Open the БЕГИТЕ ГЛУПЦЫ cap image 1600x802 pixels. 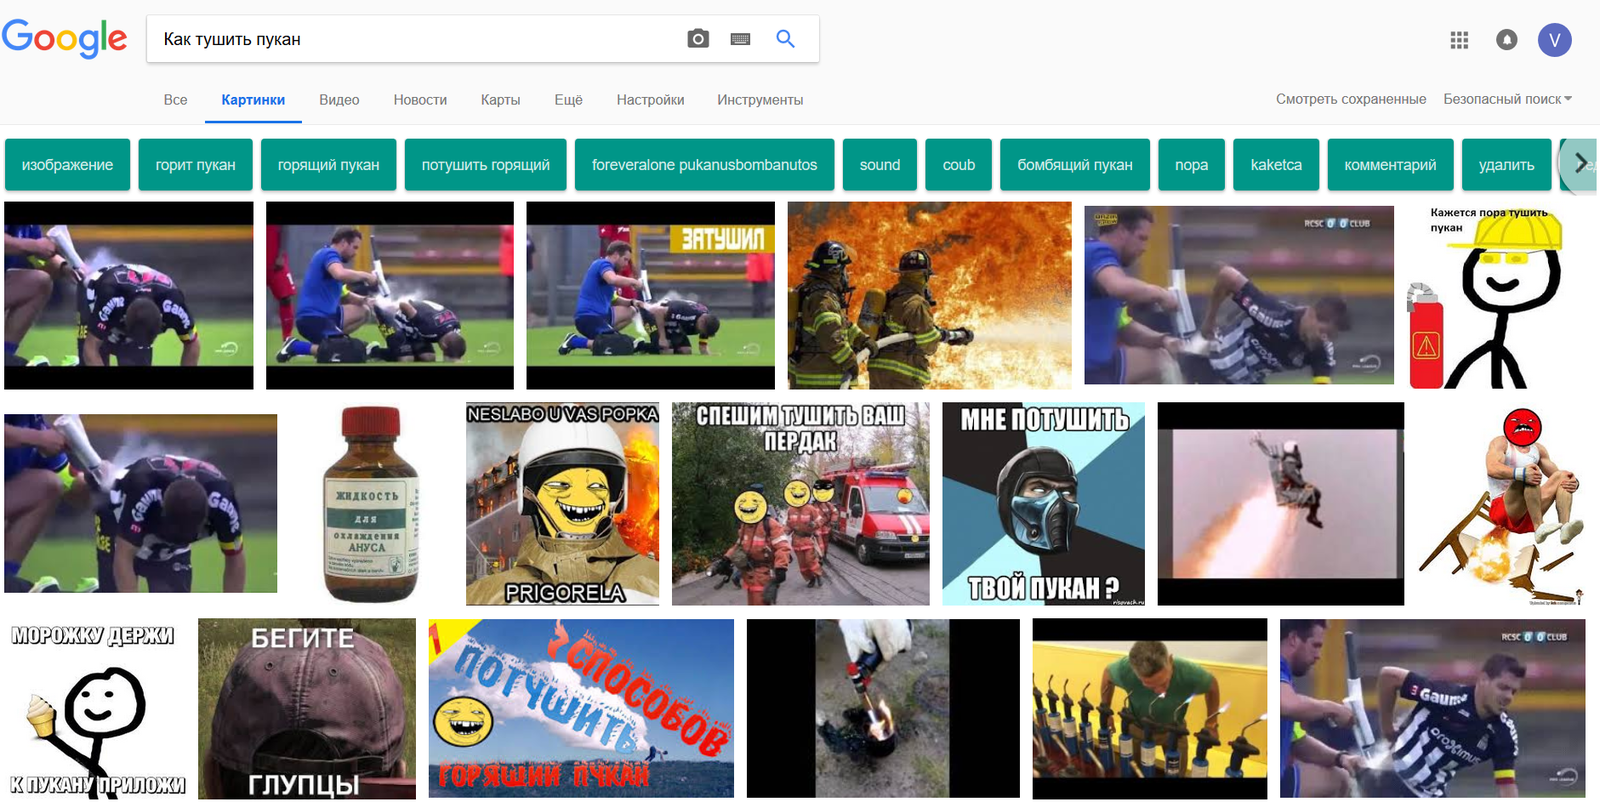click(307, 709)
